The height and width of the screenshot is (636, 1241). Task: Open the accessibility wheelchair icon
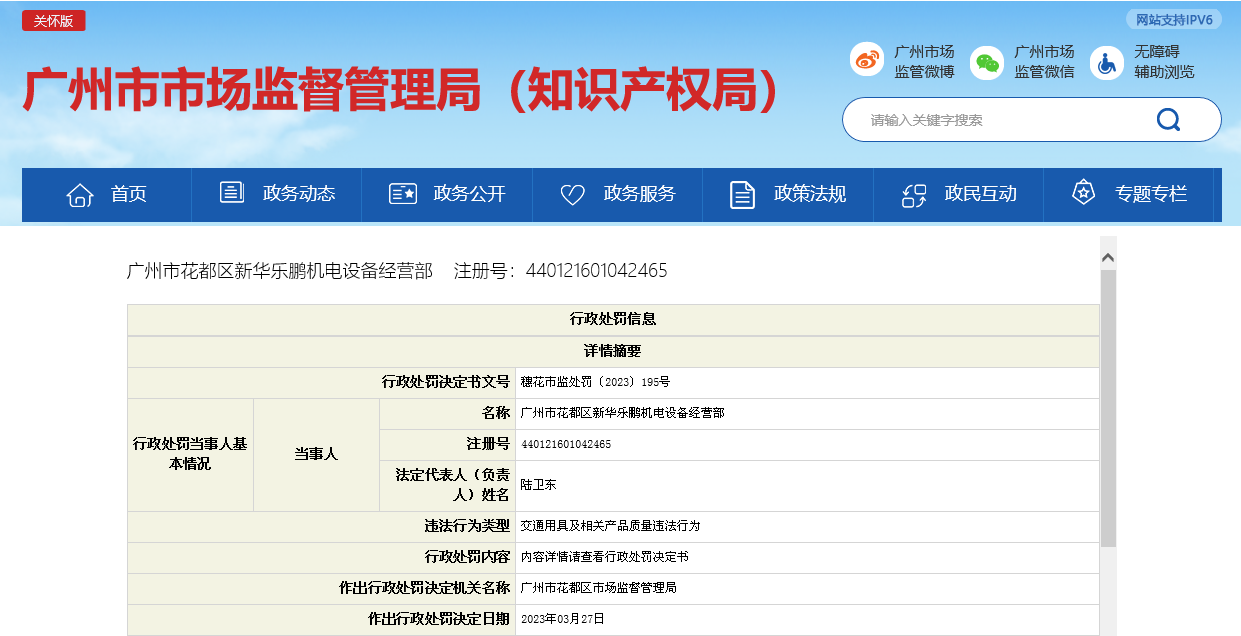(1107, 61)
